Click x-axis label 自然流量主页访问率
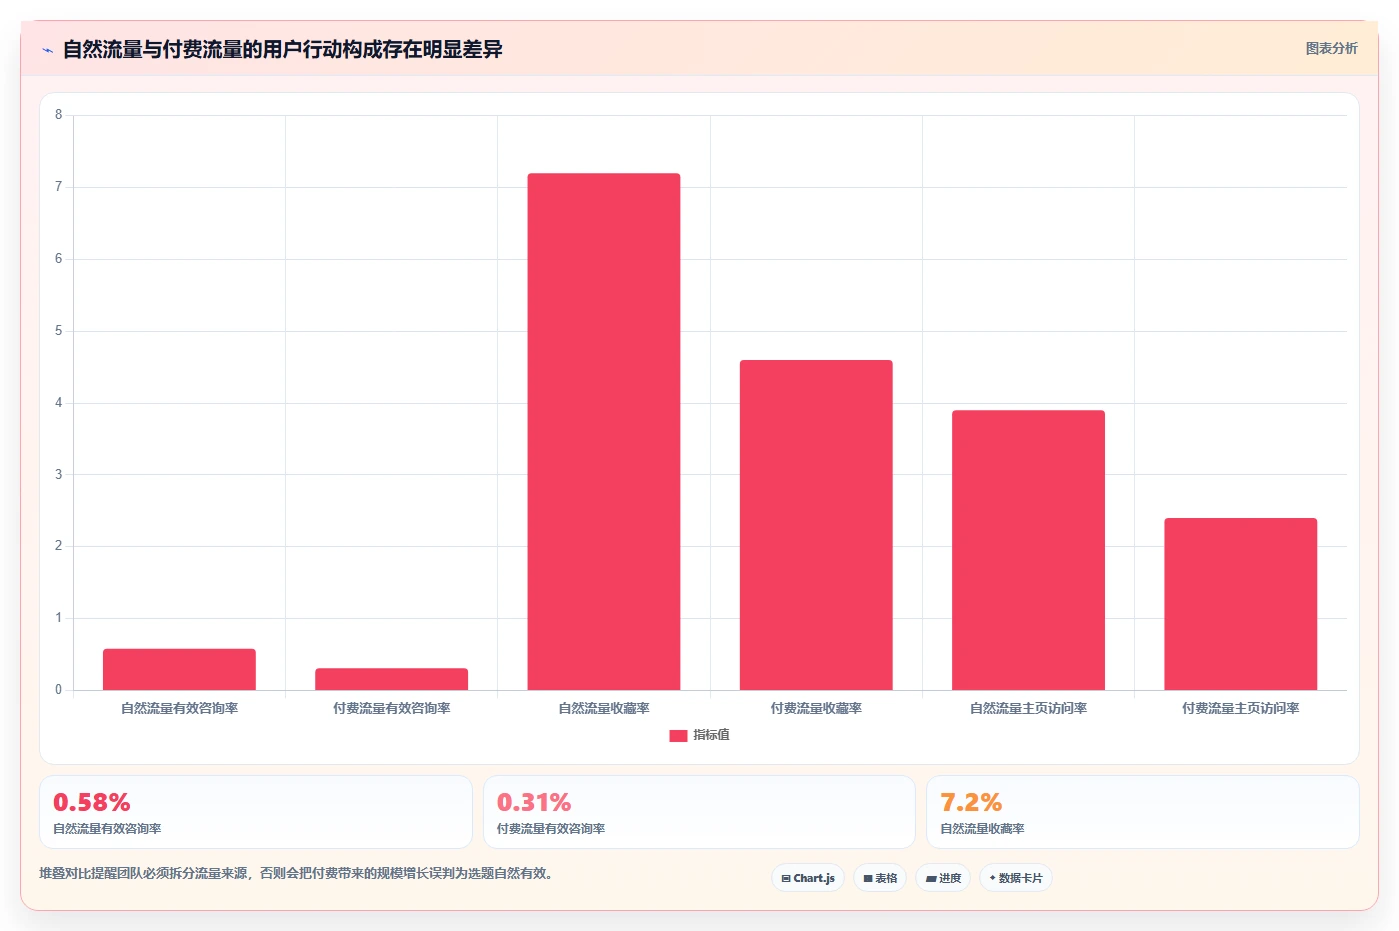The height and width of the screenshot is (931, 1399). [x=1028, y=708]
